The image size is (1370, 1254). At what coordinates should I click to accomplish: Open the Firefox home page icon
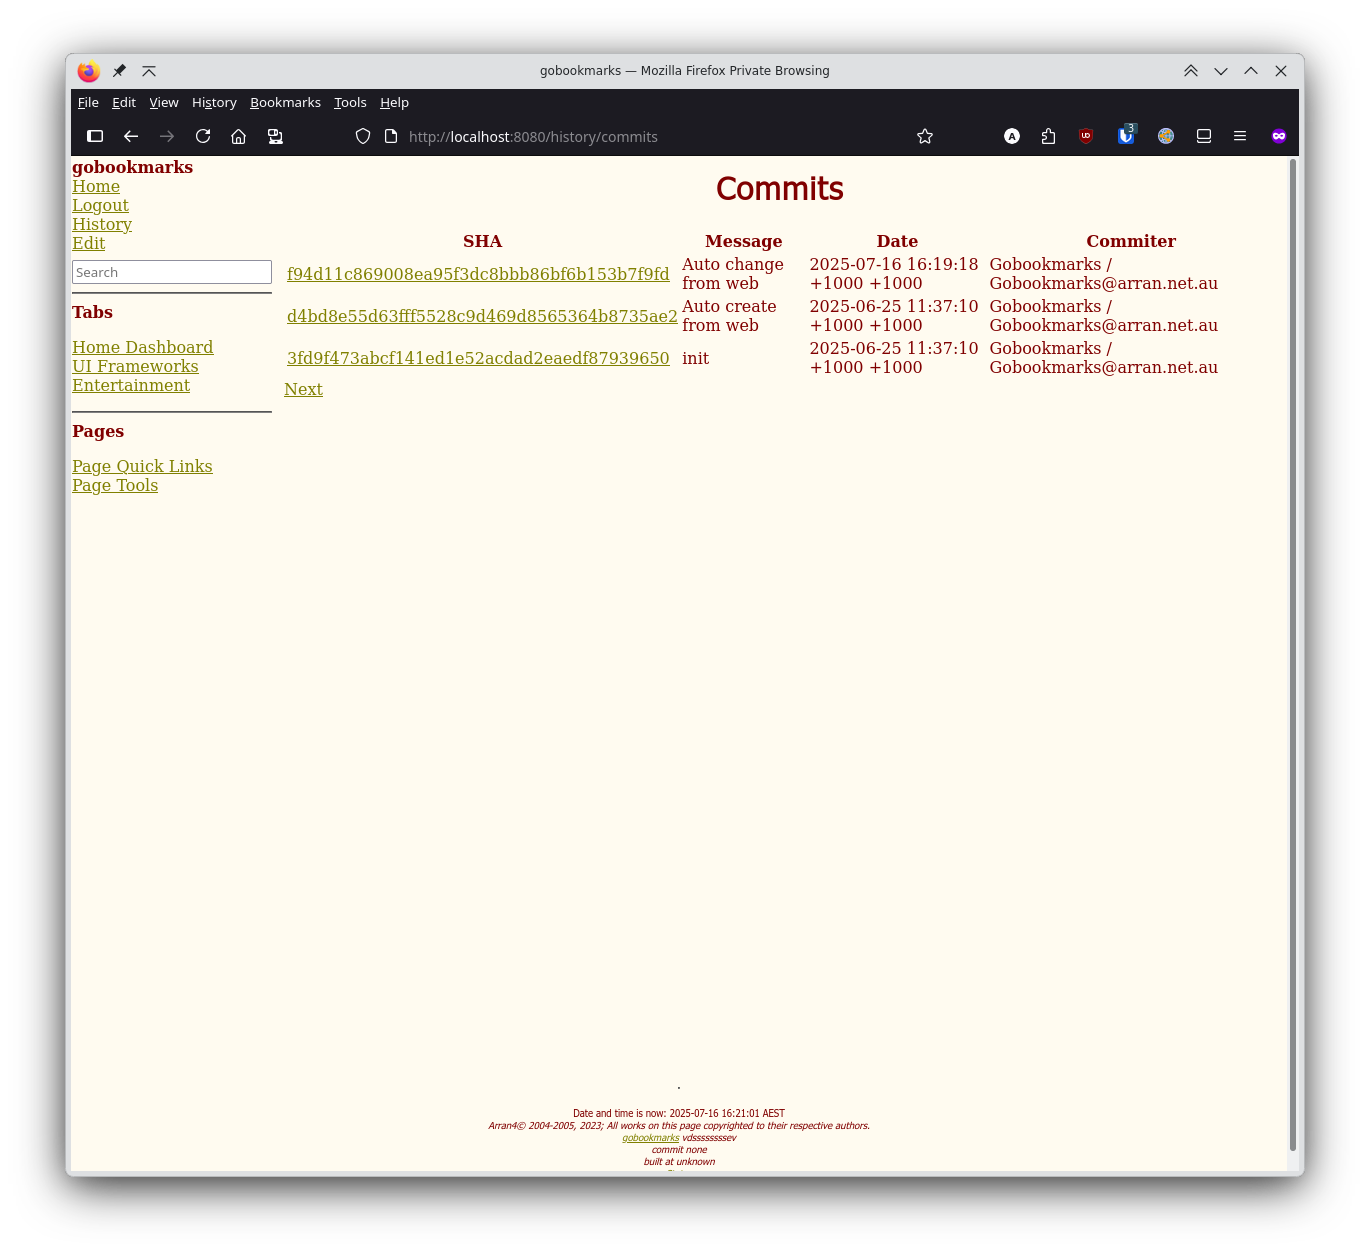click(x=238, y=136)
